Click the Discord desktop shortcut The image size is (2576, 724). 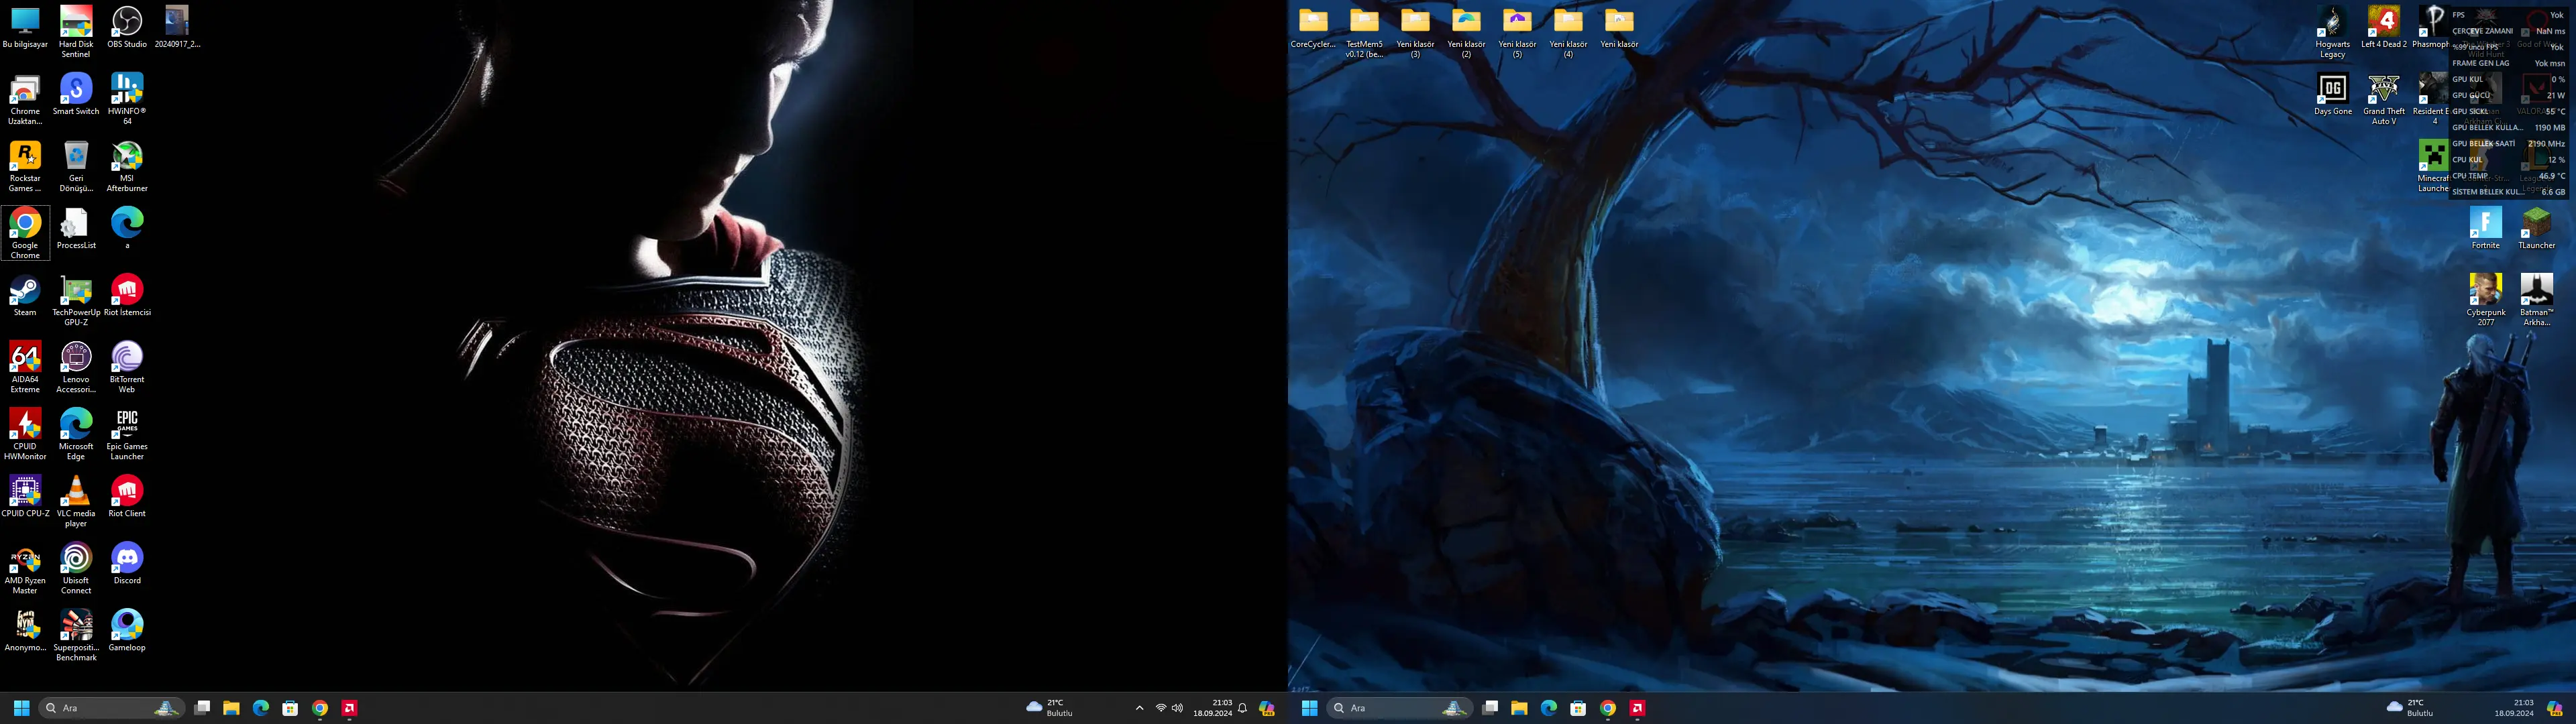tap(127, 564)
